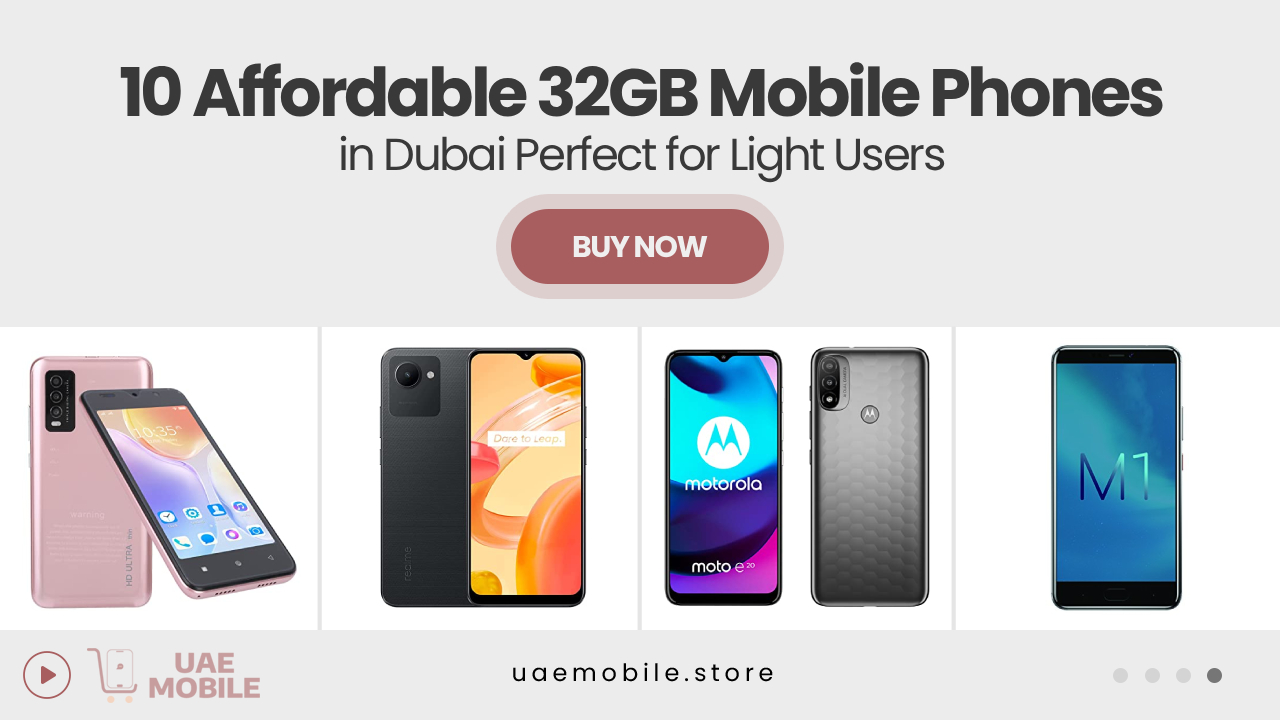This screenshot has width=1280, height=720.
Task: Select the first slide indicator dot
Action: tap(1120, 676)
